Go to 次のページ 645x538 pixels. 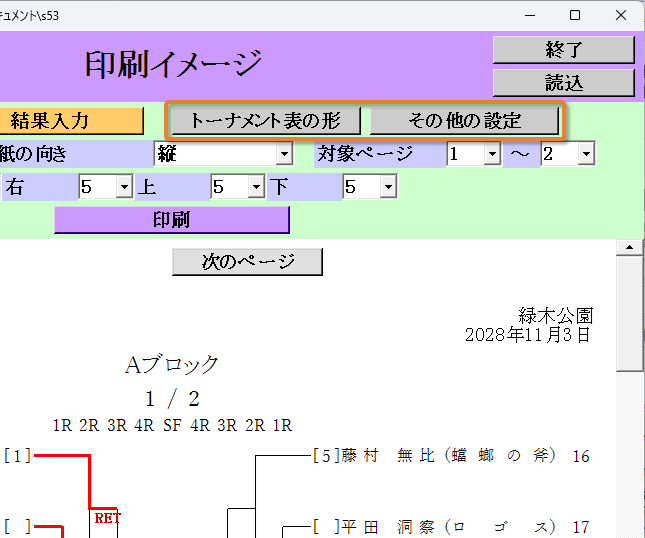point(247,262)
